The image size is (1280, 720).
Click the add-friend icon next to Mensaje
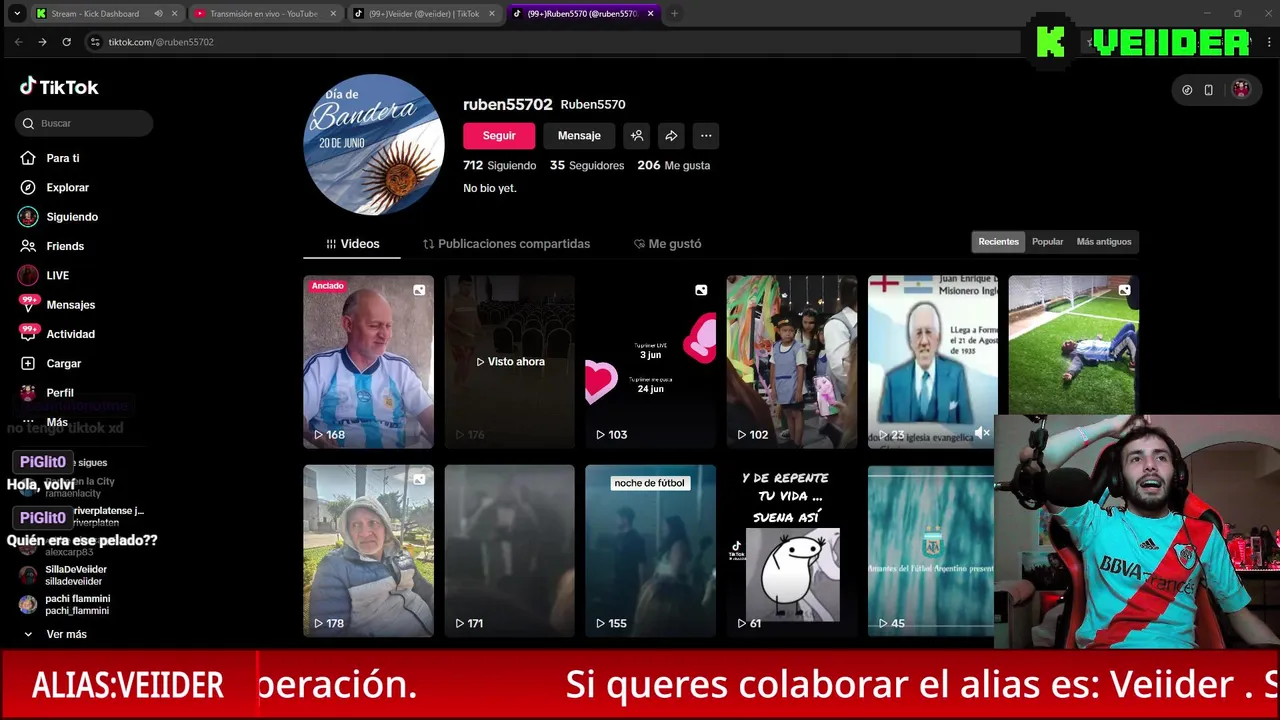pos(637,136)
